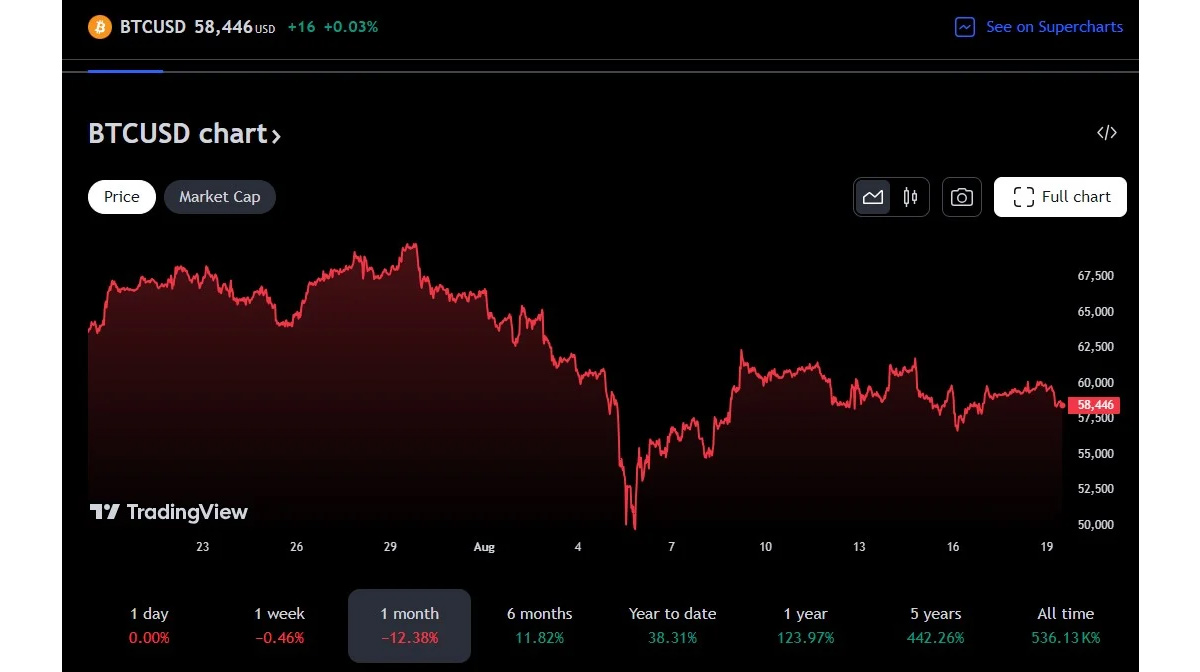Select the 5 years range tab
Screen dimensions: 1200x672
pos(936,625)
